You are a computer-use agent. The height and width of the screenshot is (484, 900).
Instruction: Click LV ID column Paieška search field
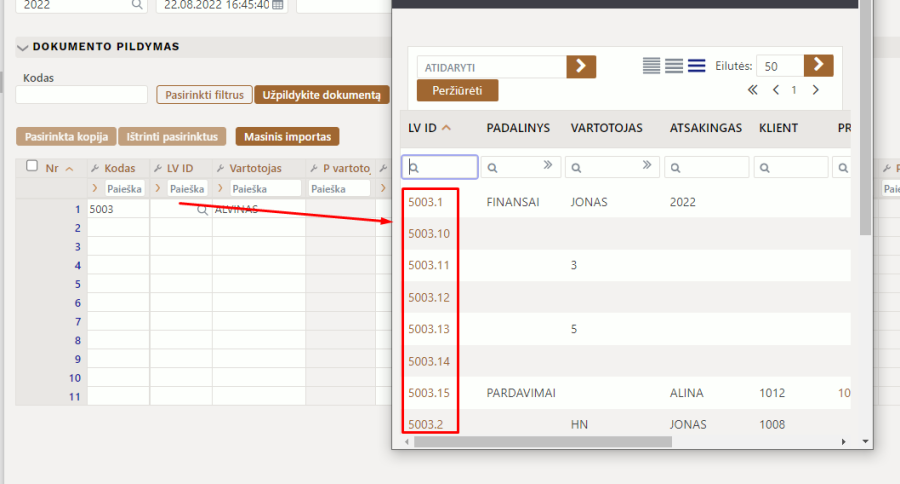click(187, 188)
